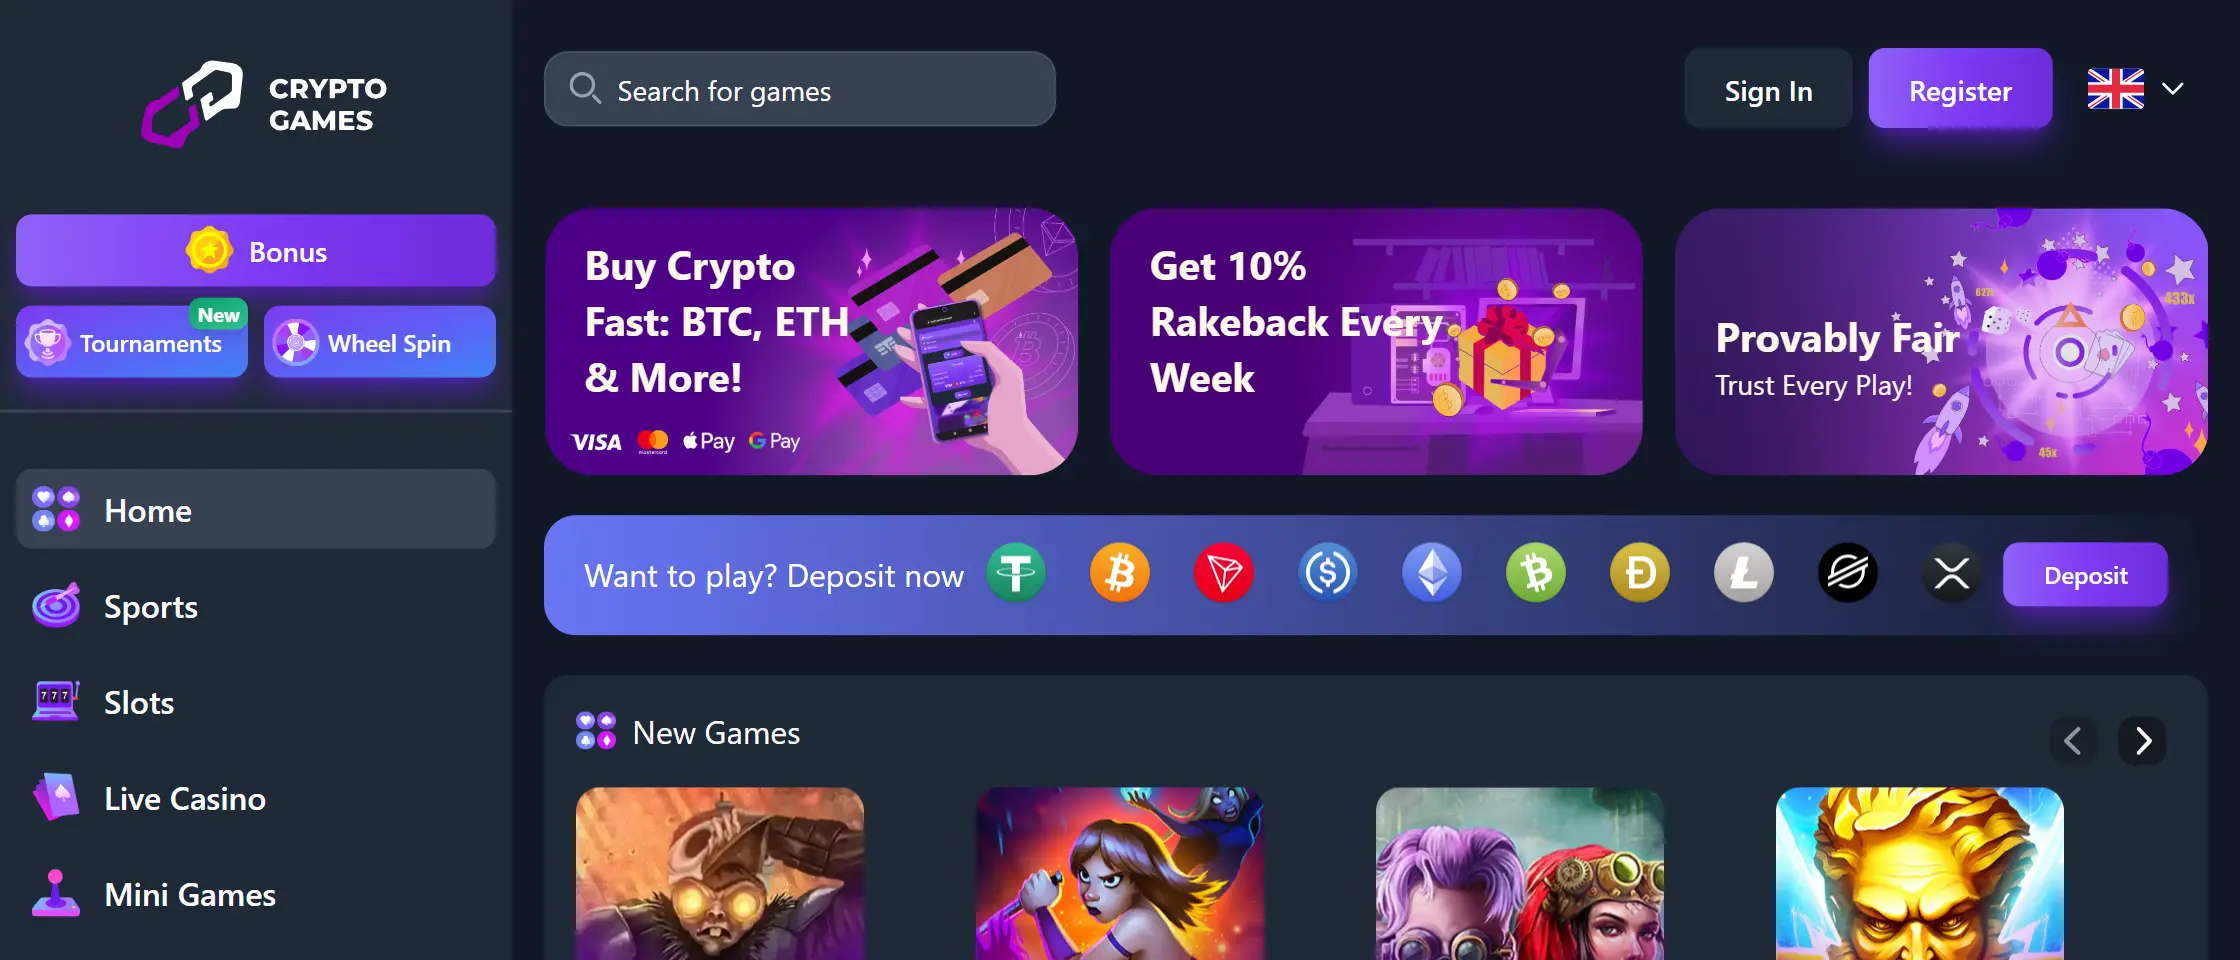Click the Litecoin silver coin icon

[1744, 573]
